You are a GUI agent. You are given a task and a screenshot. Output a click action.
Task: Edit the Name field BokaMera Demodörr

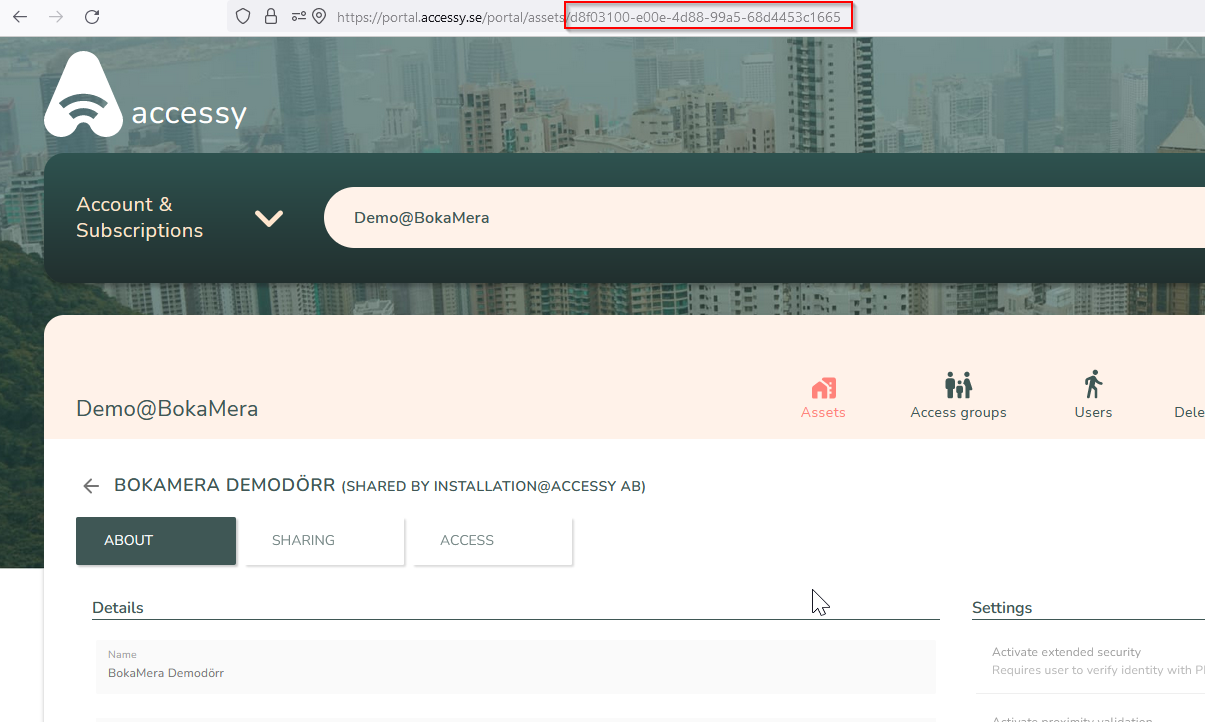click(516, 667)
